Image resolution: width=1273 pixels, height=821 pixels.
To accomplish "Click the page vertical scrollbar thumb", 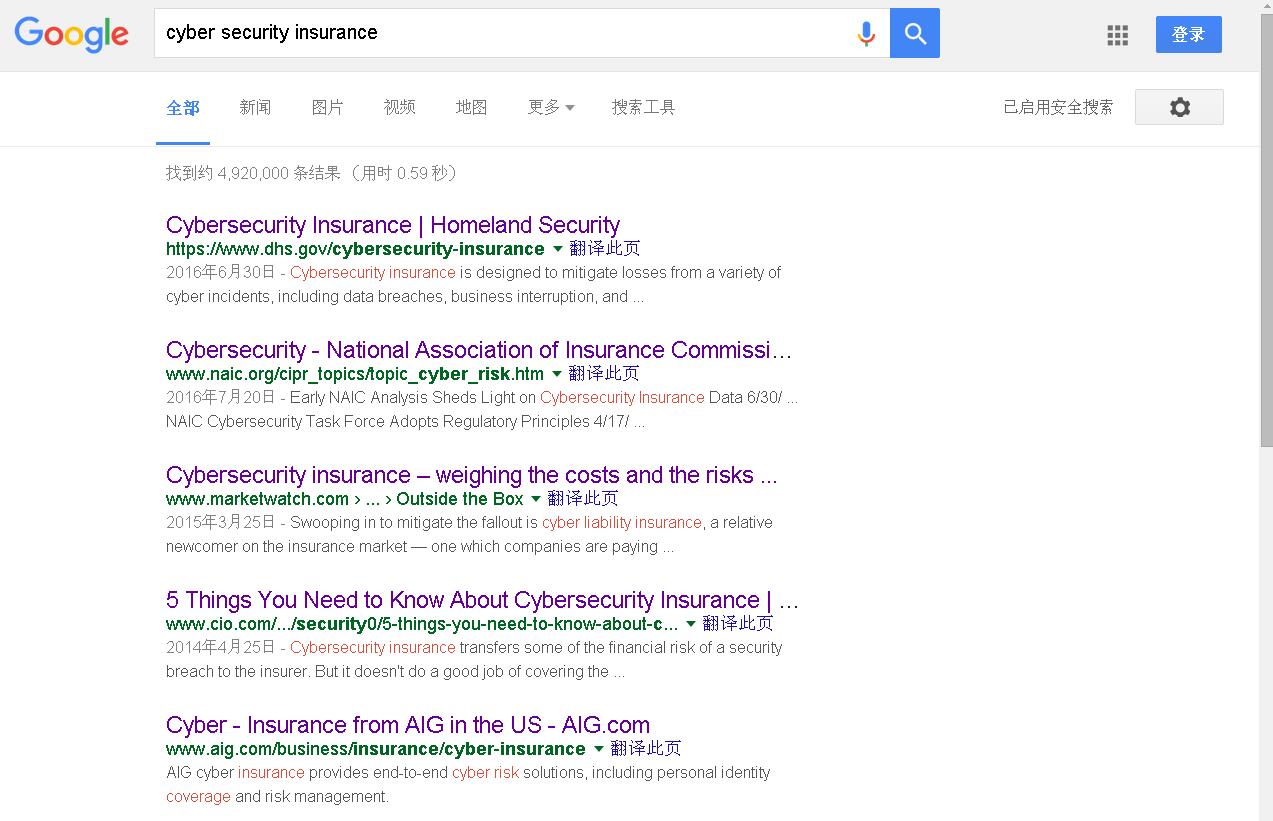I will coord(1266,230).
